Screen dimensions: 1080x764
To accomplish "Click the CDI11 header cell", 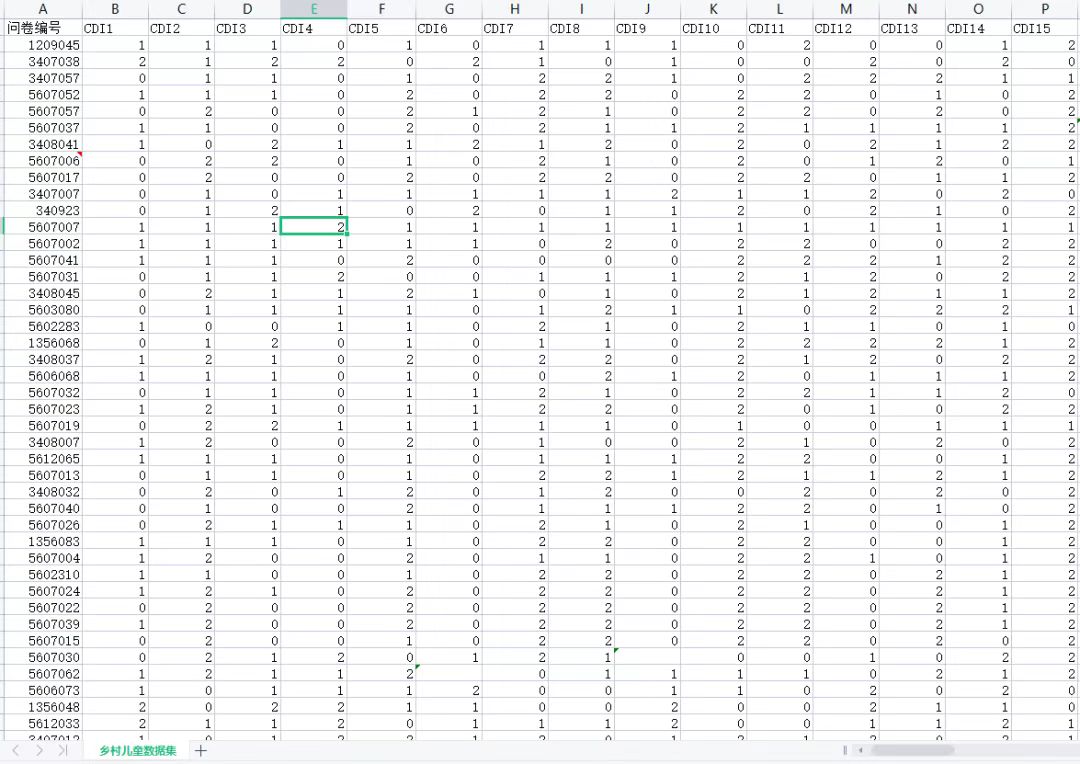I will [779, 28].
